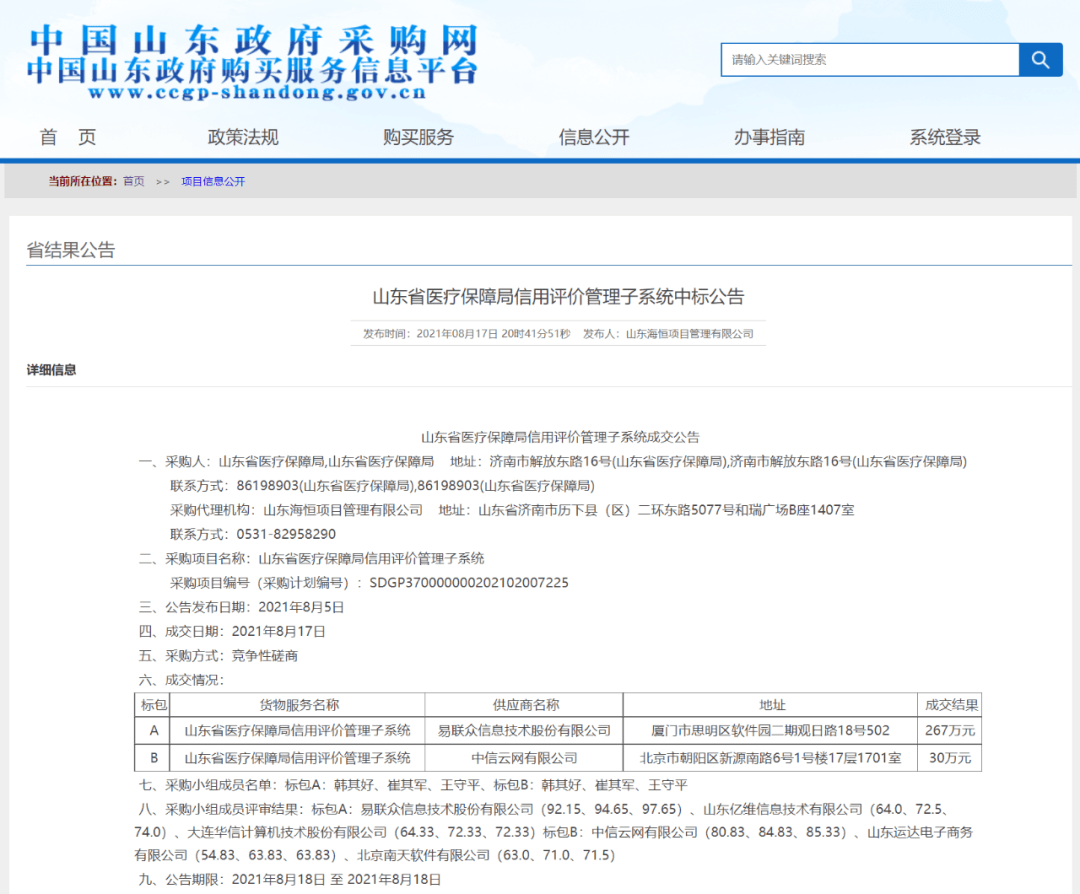Select the 省结果公告 section heading

(71, 249)
